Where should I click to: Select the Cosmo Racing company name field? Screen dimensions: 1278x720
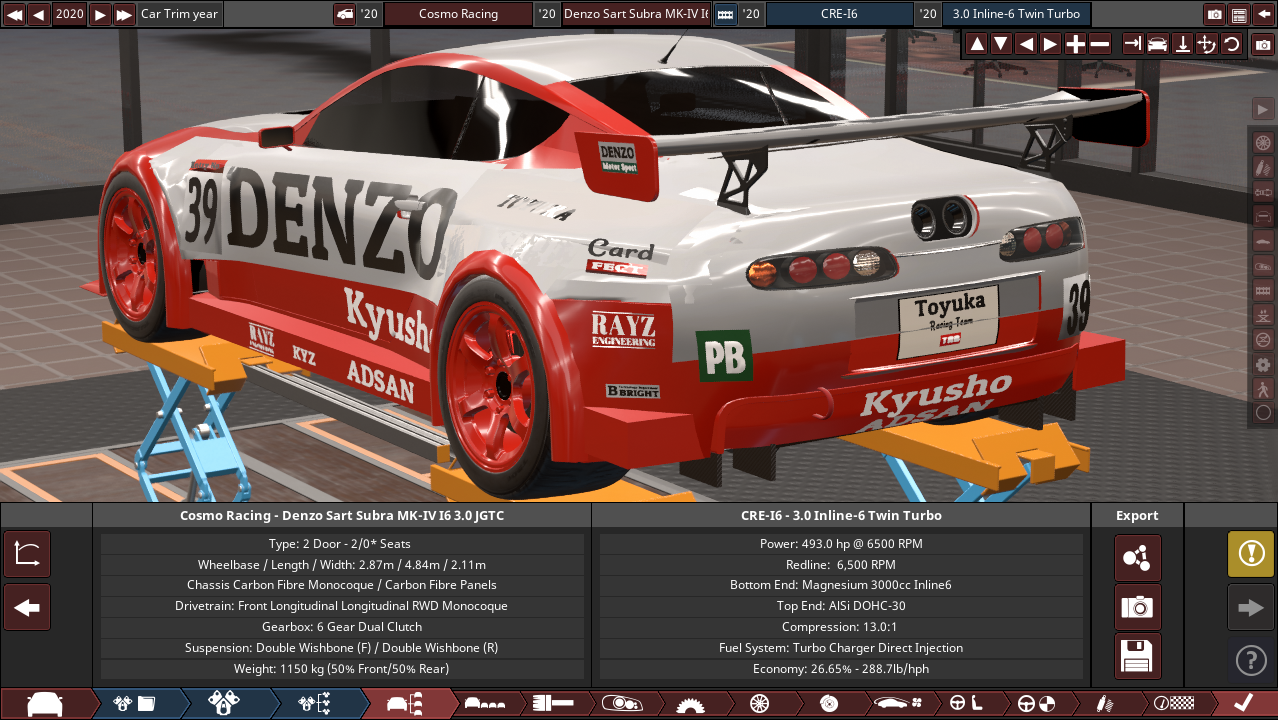click(458, 14)
